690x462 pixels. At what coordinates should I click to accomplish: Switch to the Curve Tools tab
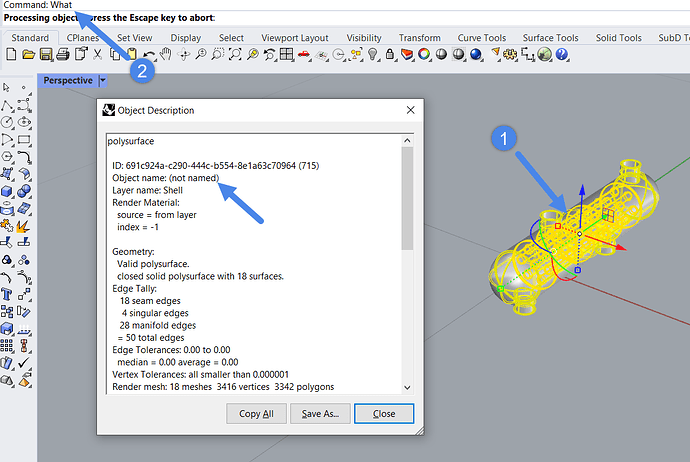[481, 38]
